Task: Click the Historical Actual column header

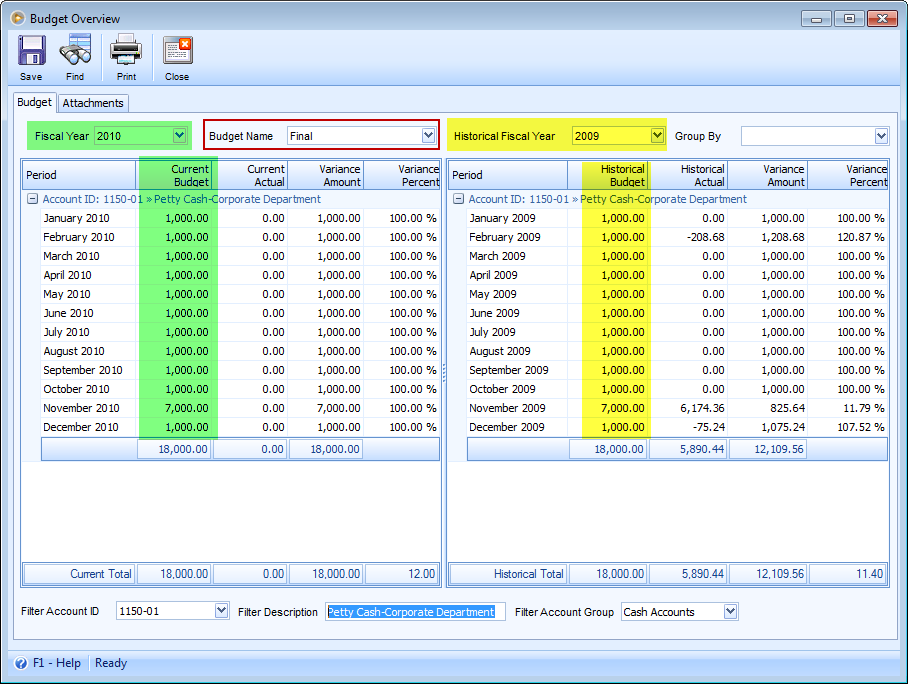Action: point(688,175)
